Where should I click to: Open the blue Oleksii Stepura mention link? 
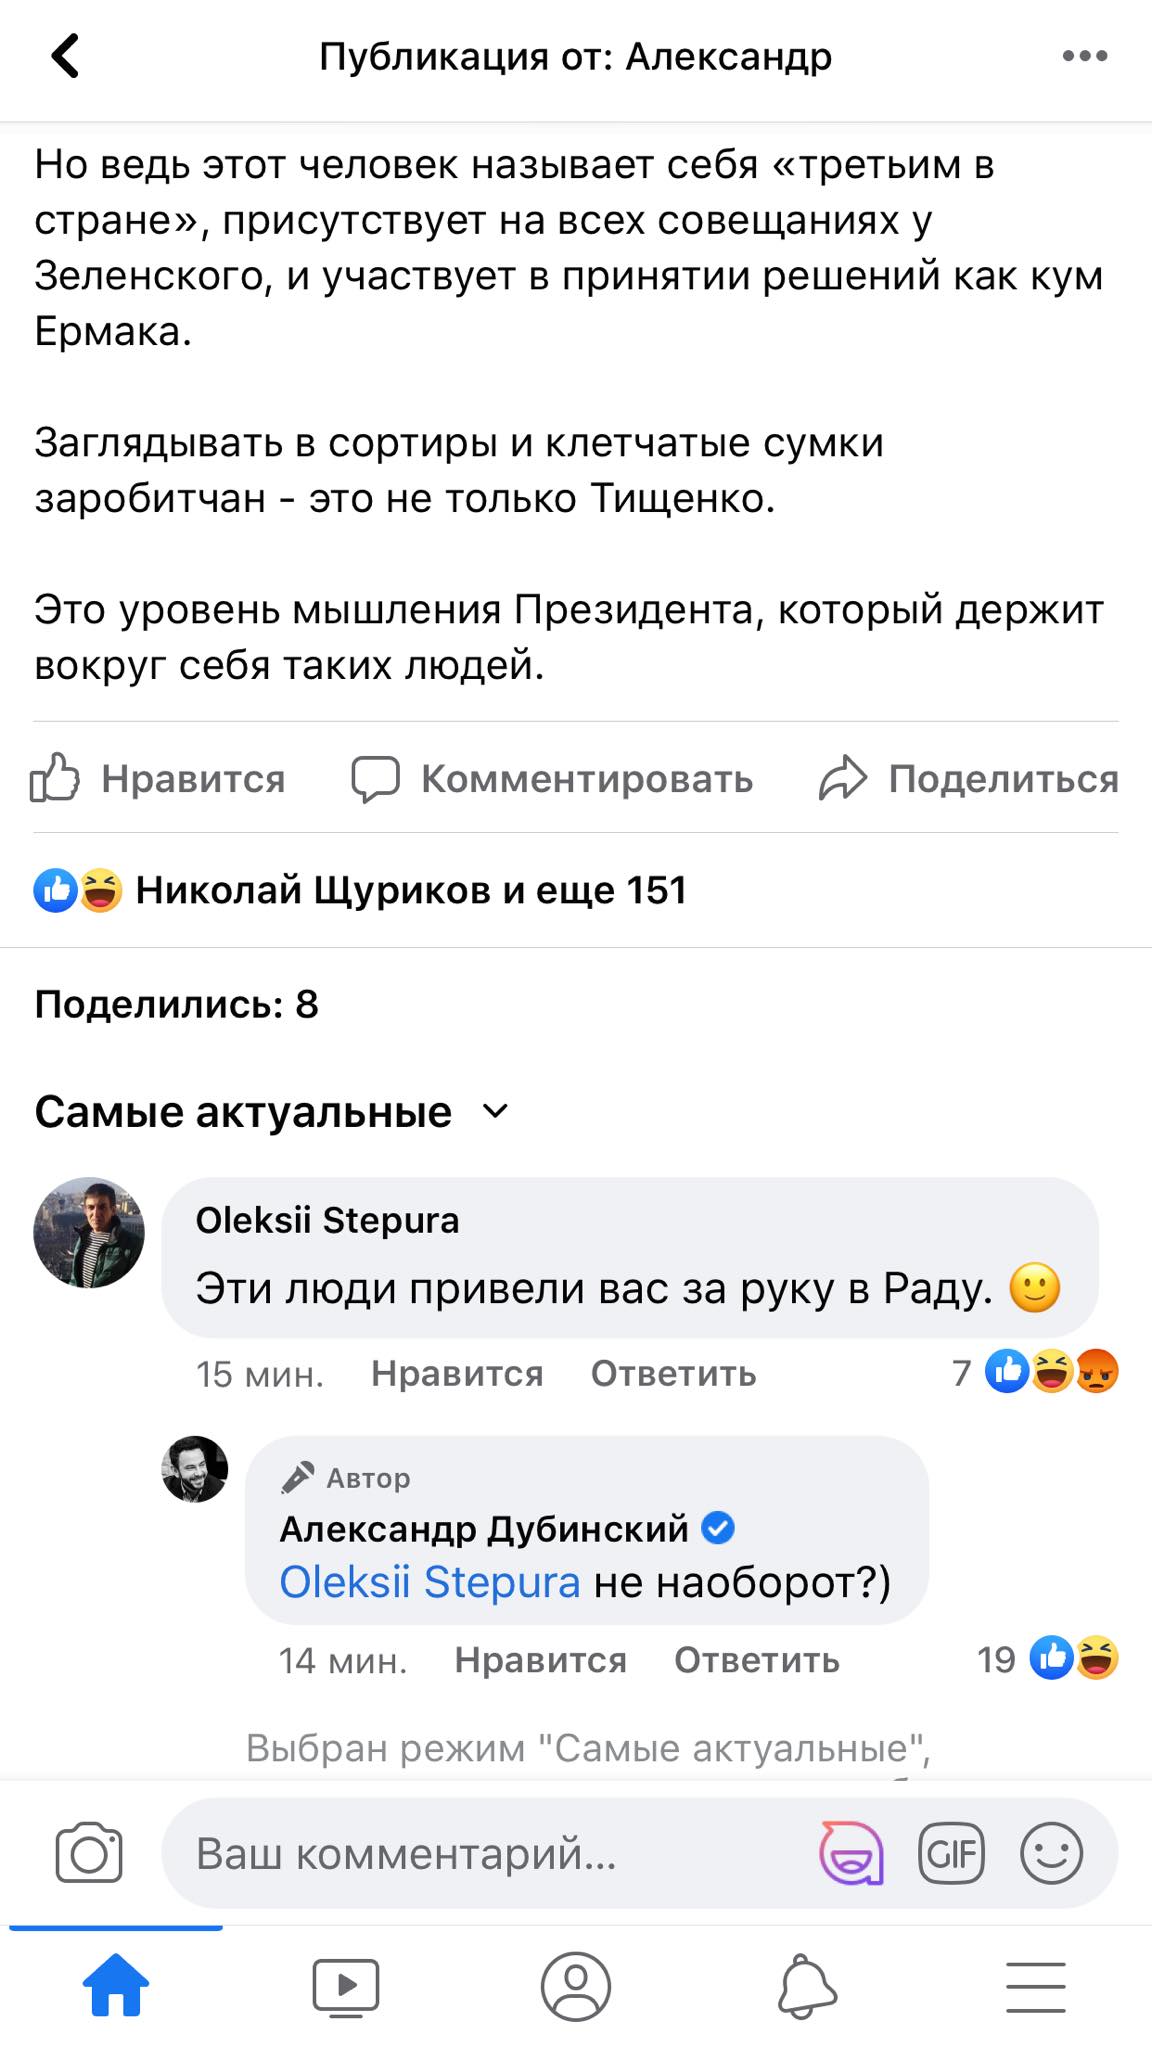coord(430,1582)
